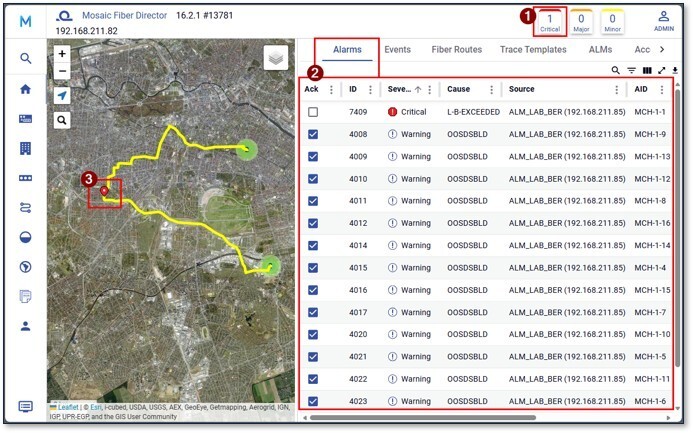The image size is (693, 433).
Task: Search the alarms table with magnifier icon
Action: click(615, 70)
